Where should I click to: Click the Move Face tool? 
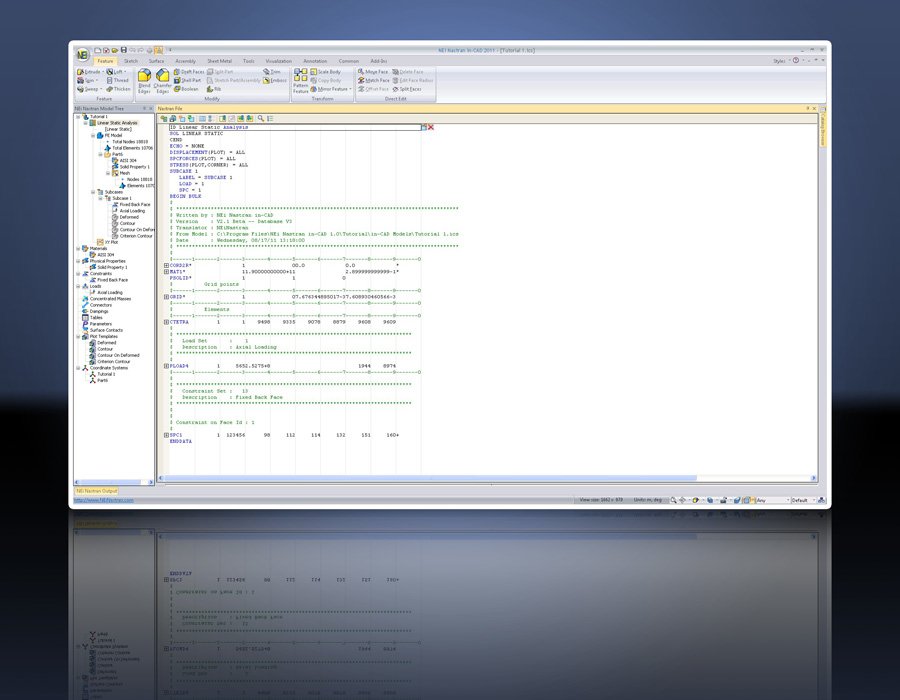click(x=373, y=72)
